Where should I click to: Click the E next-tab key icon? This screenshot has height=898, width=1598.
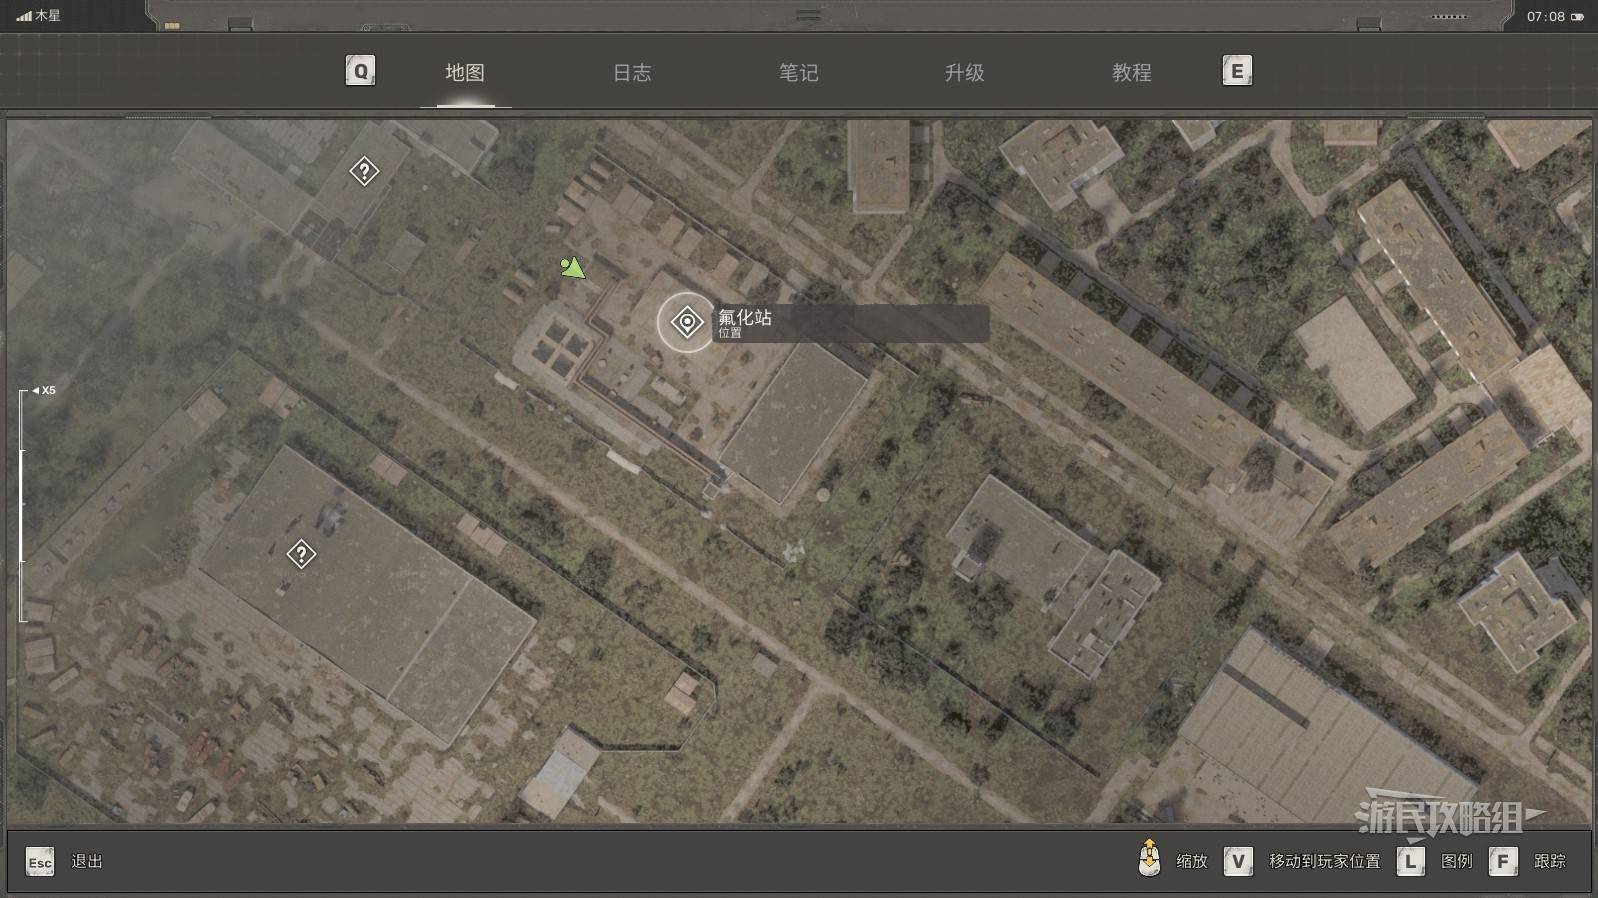1237,70
